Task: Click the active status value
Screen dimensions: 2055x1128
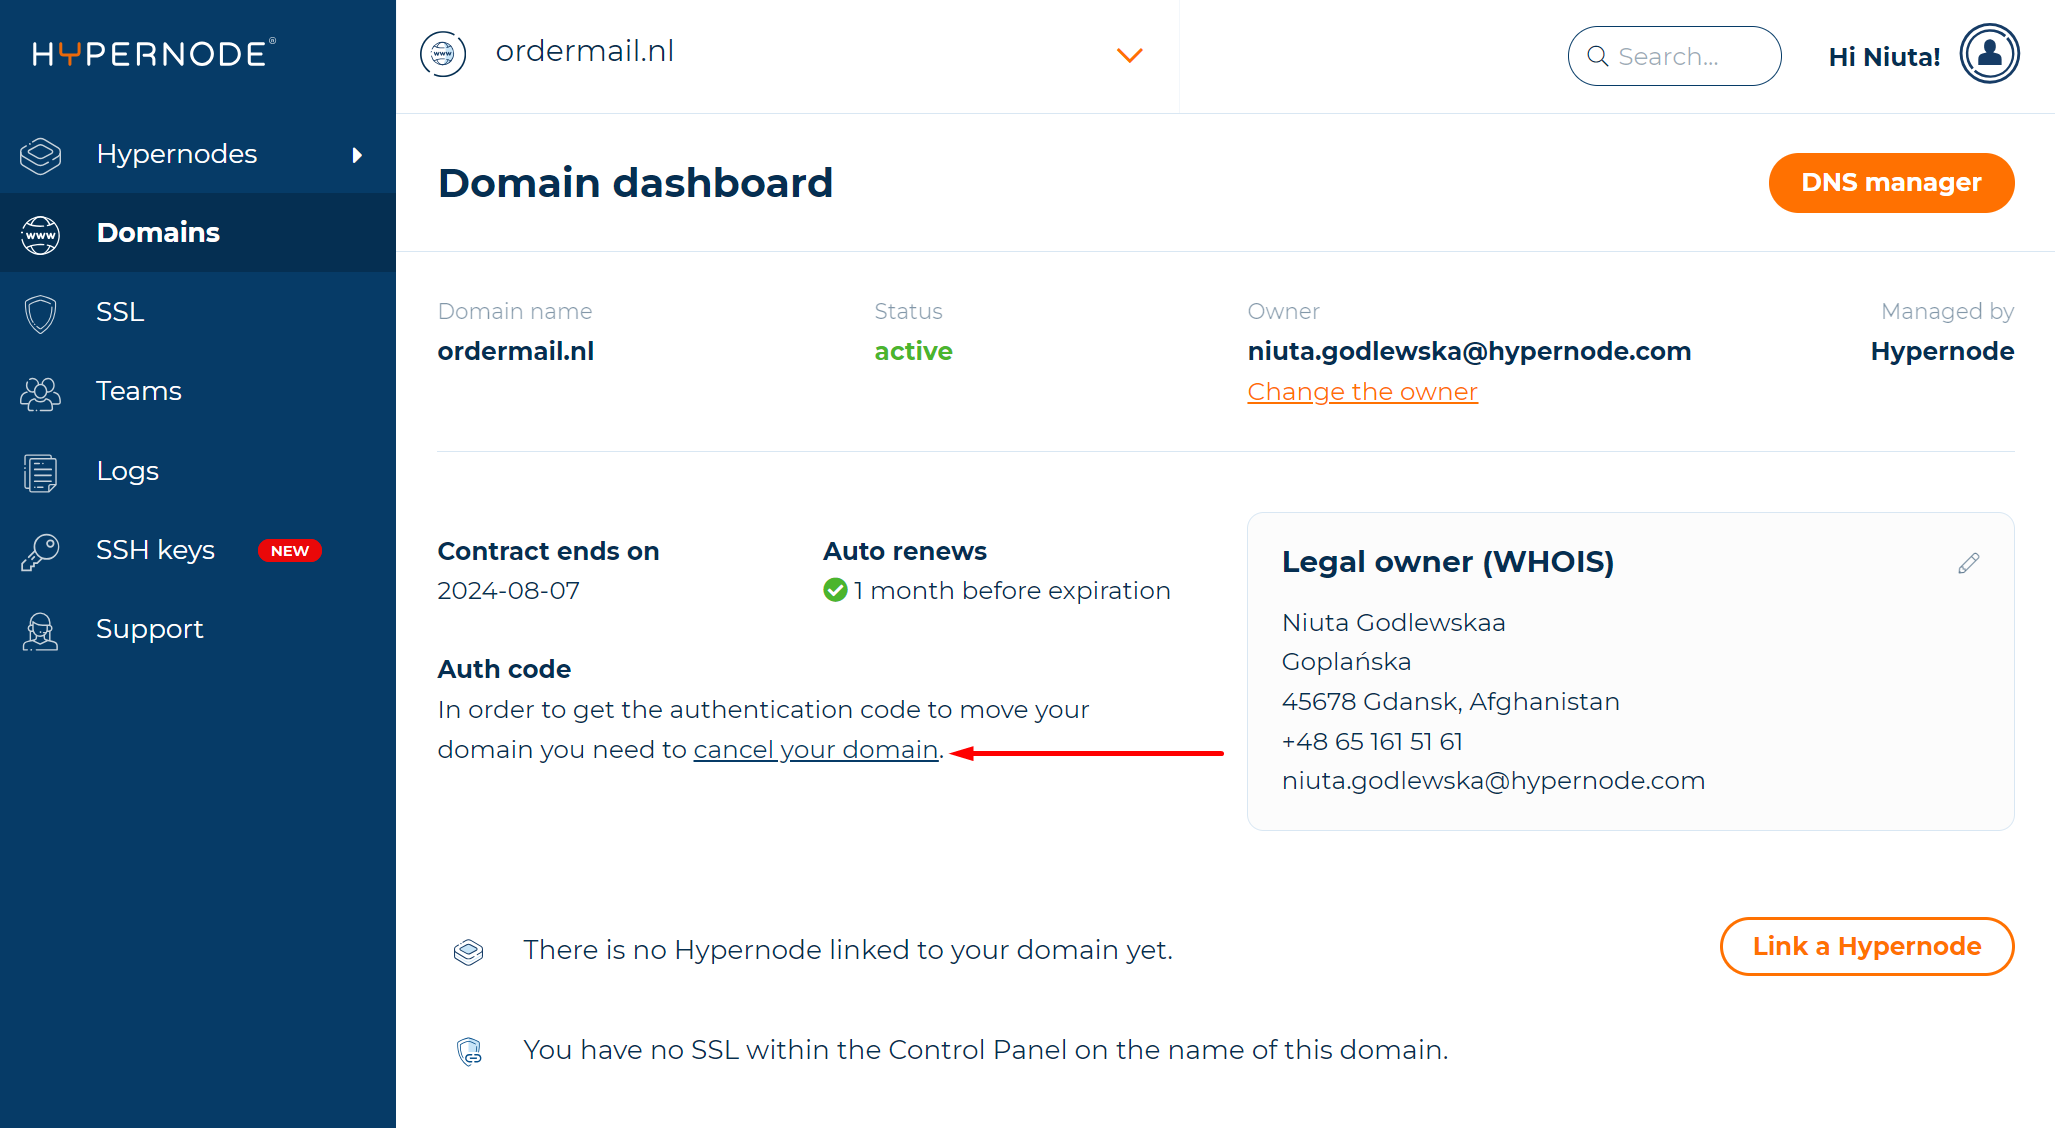Action: click(913, 351)
